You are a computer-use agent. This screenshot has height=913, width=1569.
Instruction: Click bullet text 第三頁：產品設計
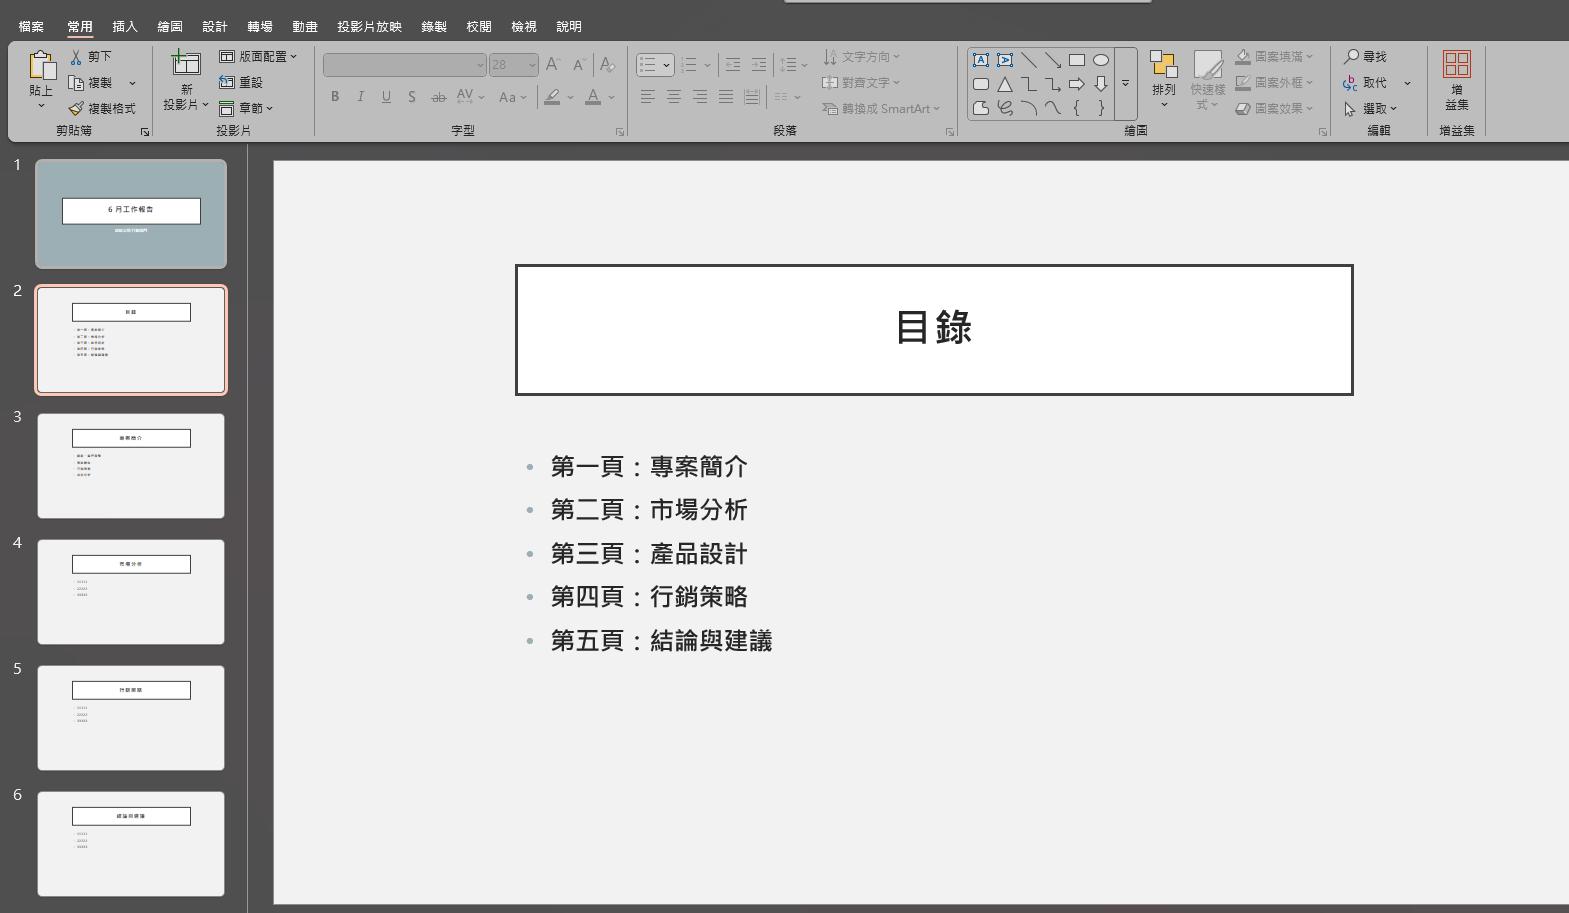click(x=649, y=554)
